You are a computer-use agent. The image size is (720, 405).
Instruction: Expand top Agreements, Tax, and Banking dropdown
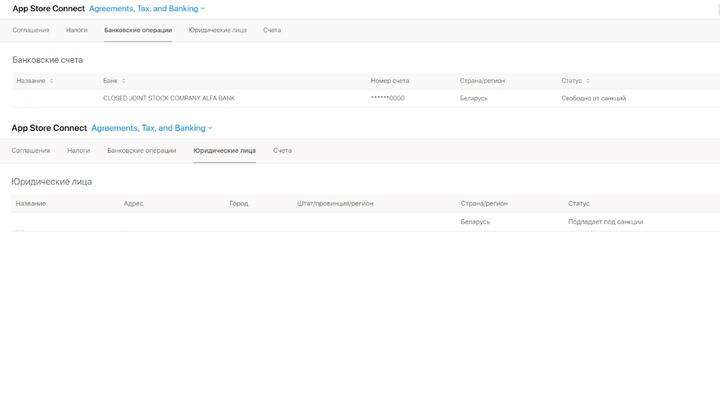click(147, 8)
